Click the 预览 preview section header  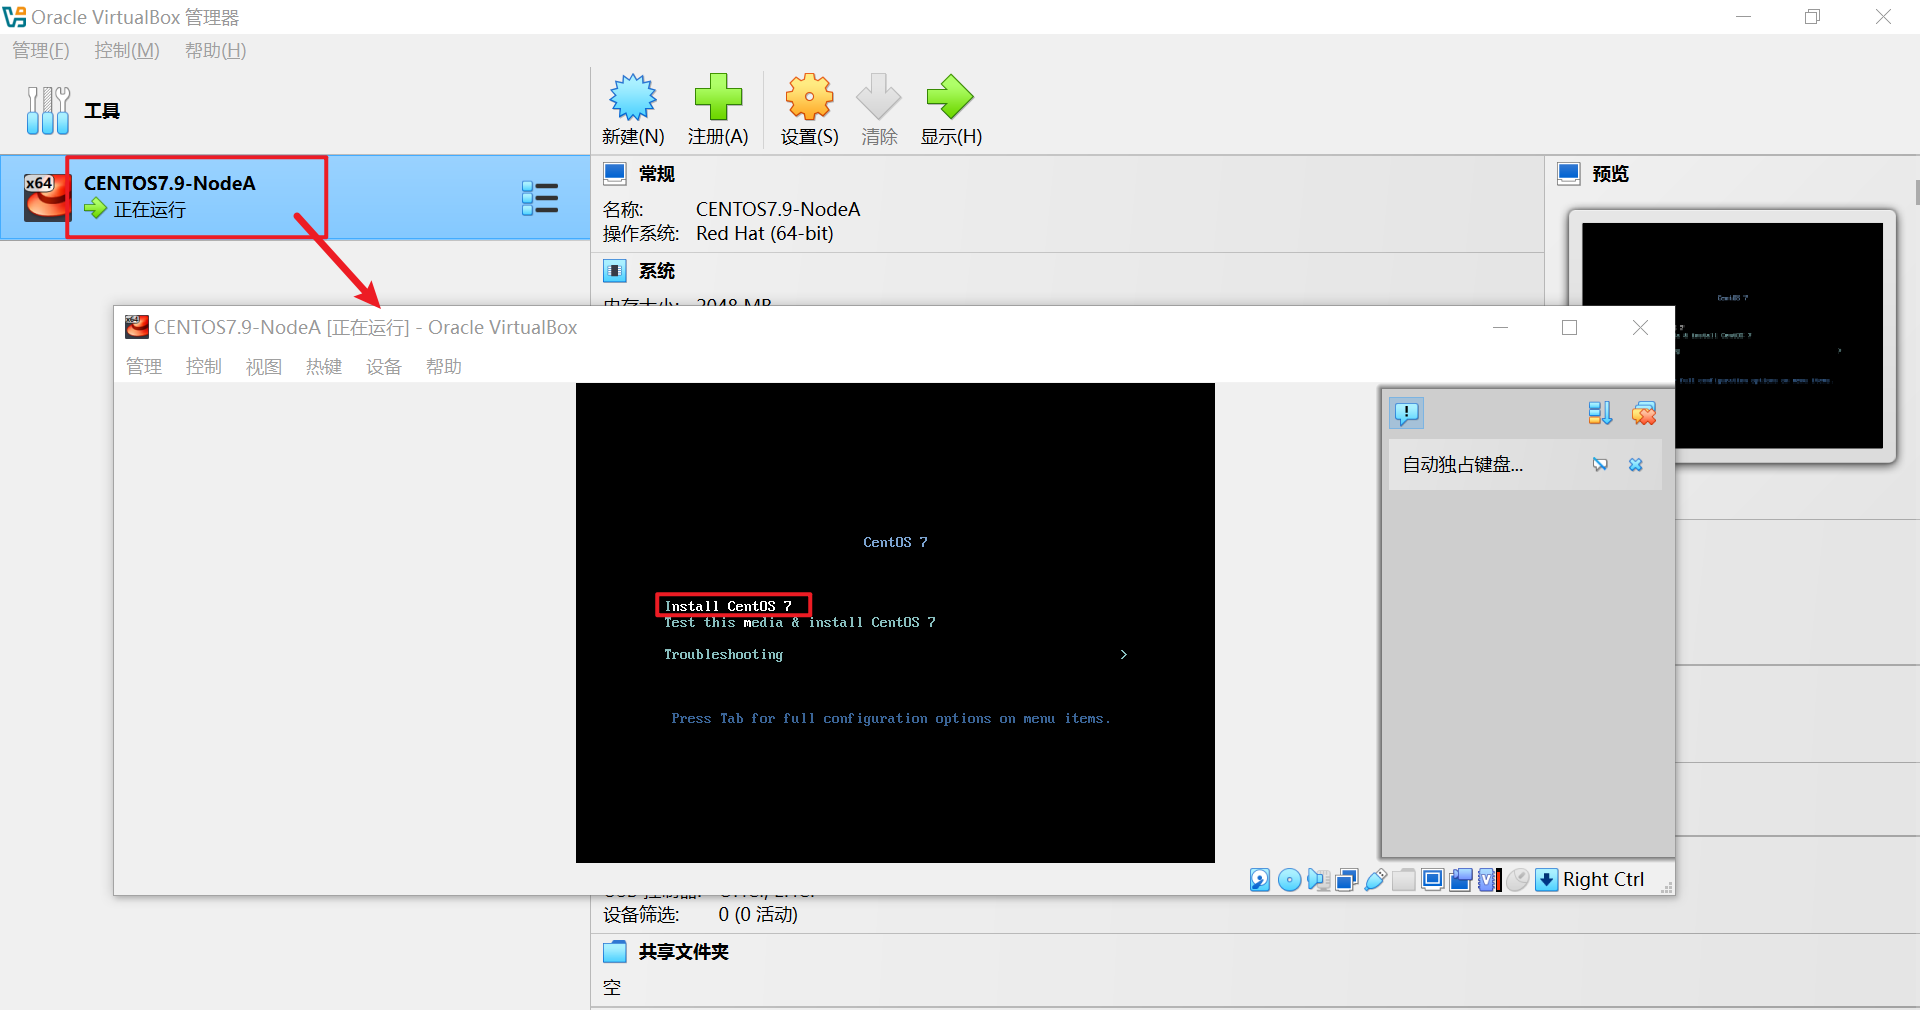pos(1611,174)
